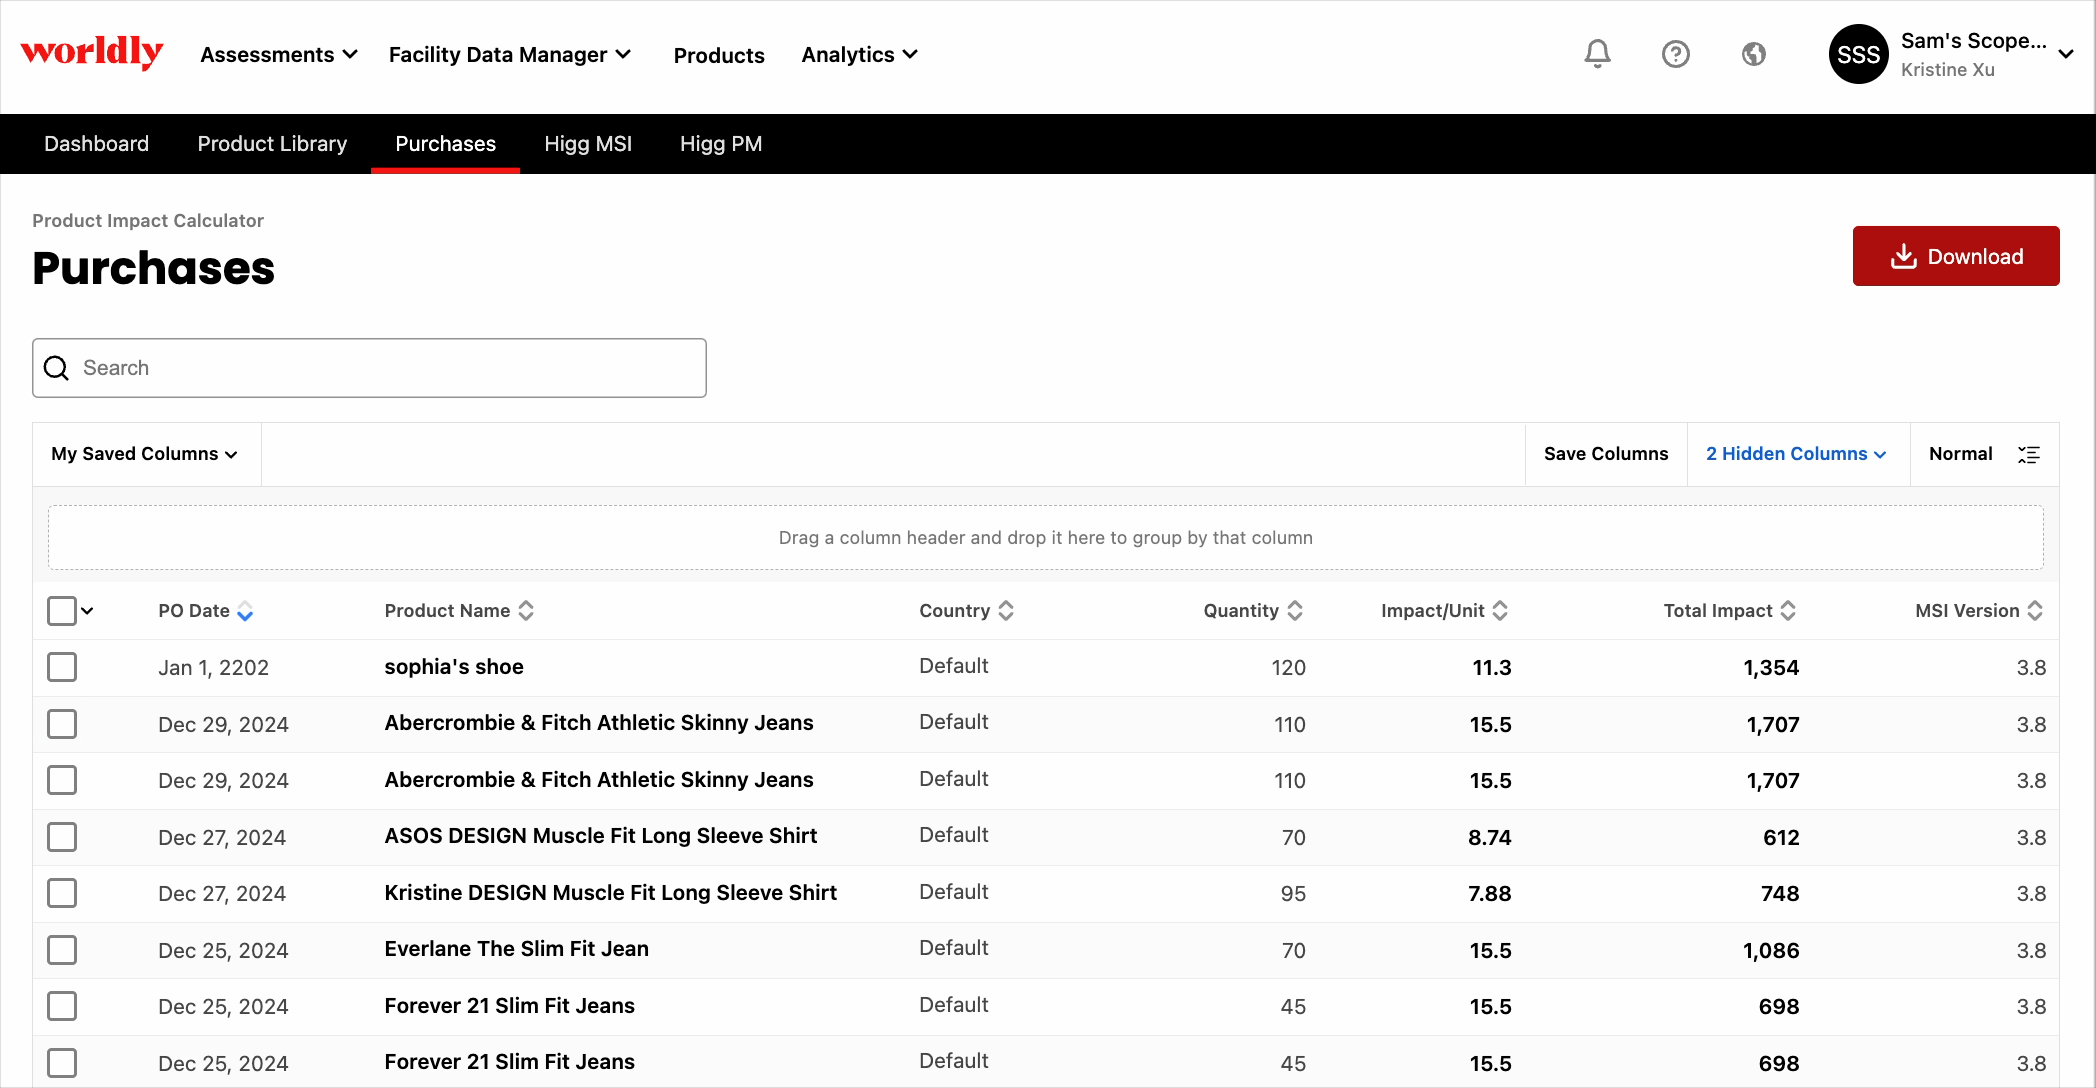This screenshot has width=2096, height=1088.
Task: Click the SSS account avatar
Action: [x=1858, y=54]
